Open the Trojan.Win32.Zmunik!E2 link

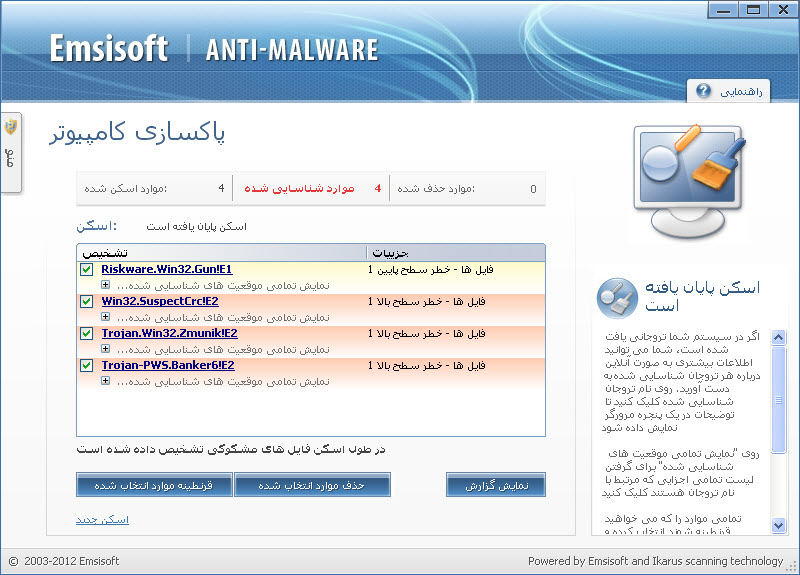tap(169, 334)
